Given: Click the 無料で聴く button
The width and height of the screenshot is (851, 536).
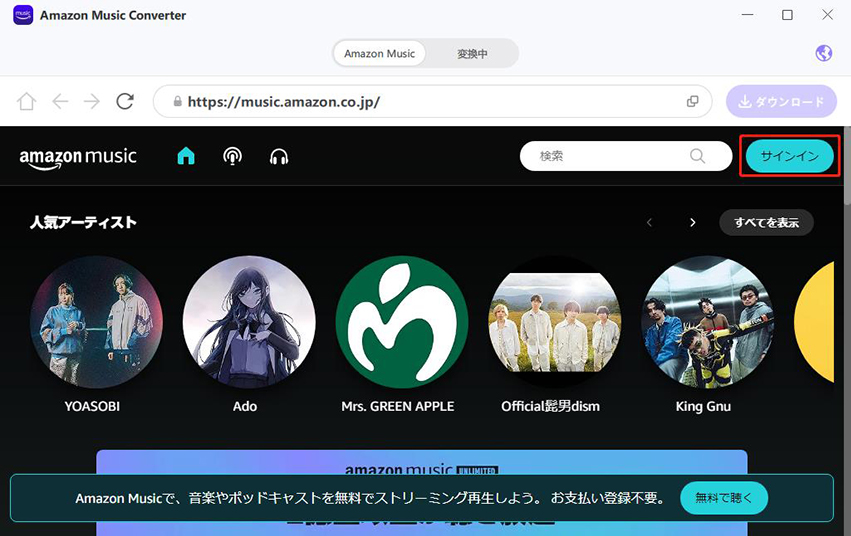Looking at the screenshot, I should [x=723, y=498].
